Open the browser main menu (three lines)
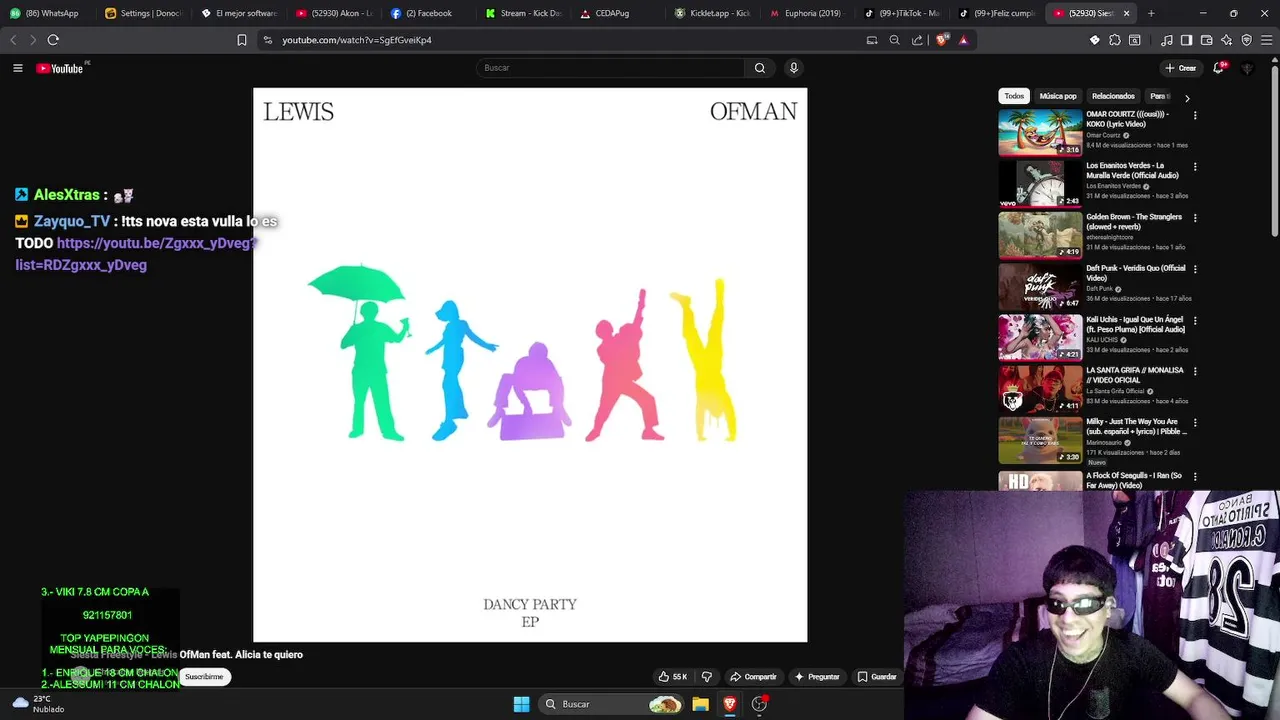The height and width of the screenshot is (720, 1280). pyautogui.click(x=1267, y=40)
